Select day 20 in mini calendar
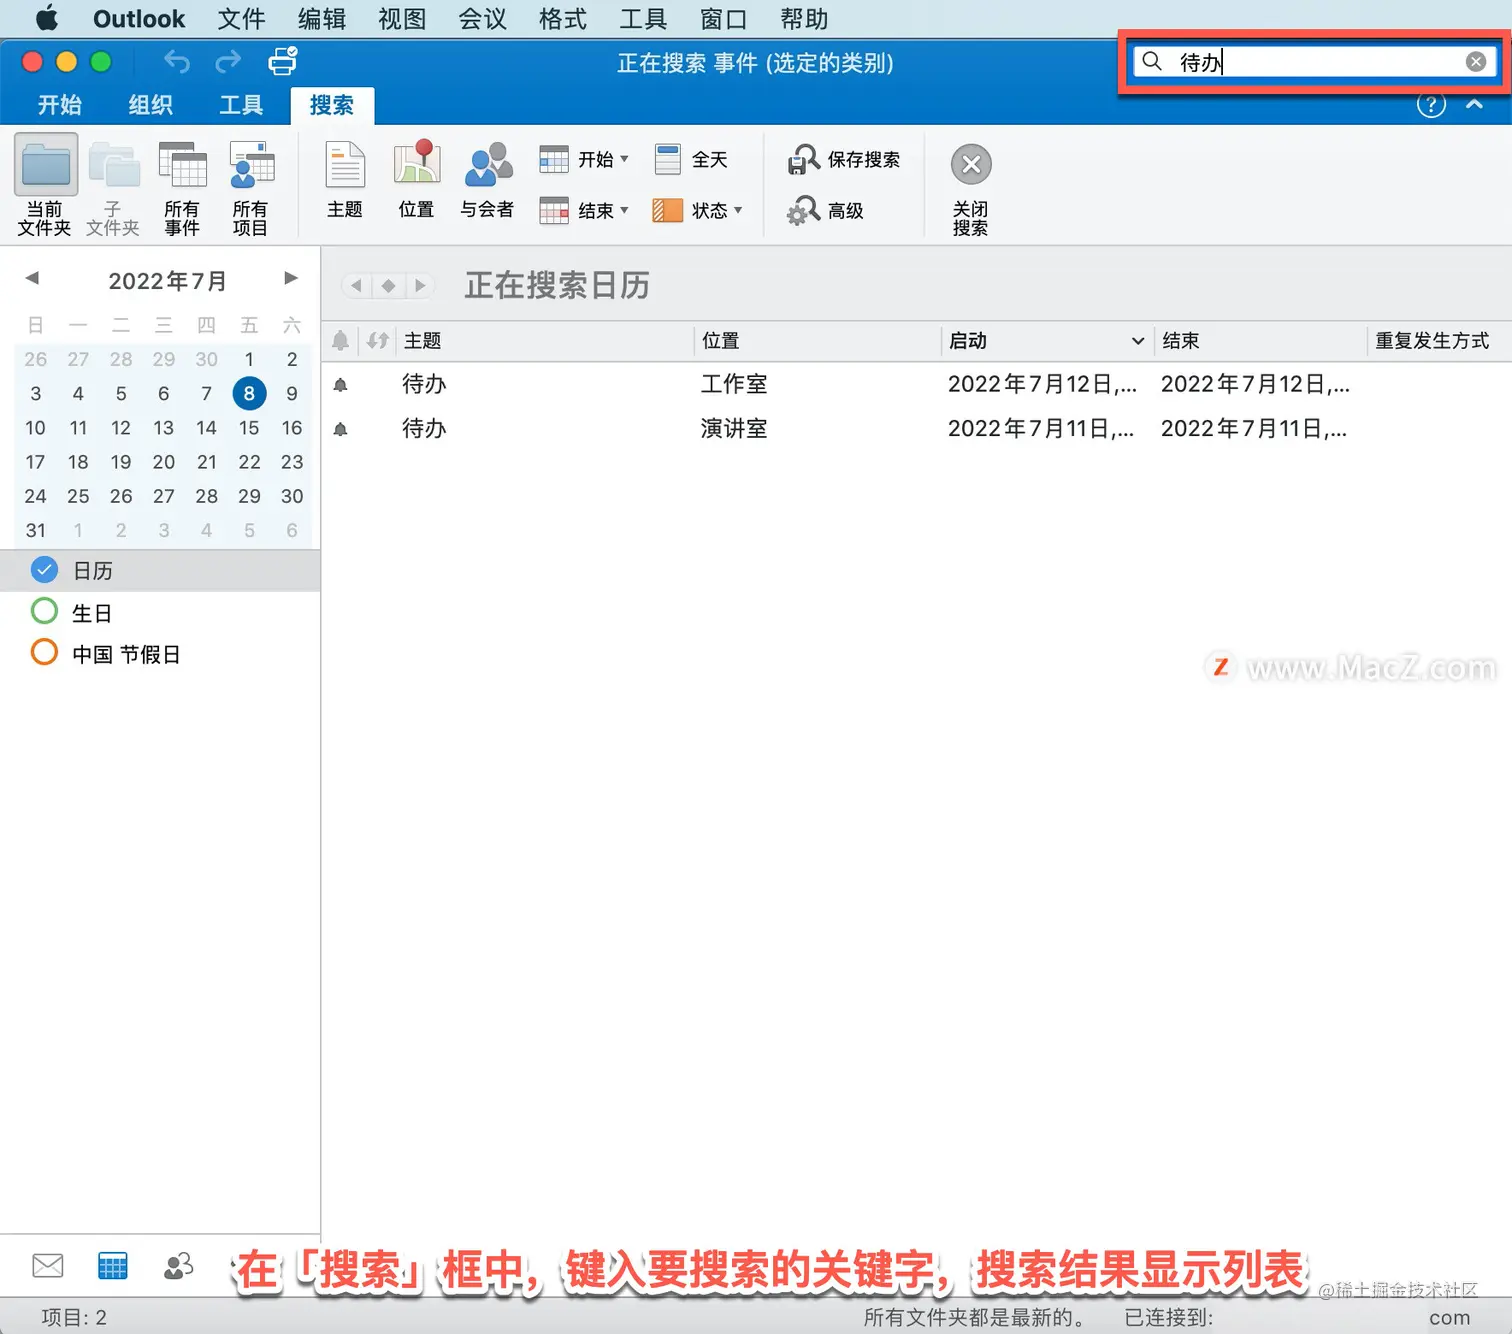 (x=164, y=462)
